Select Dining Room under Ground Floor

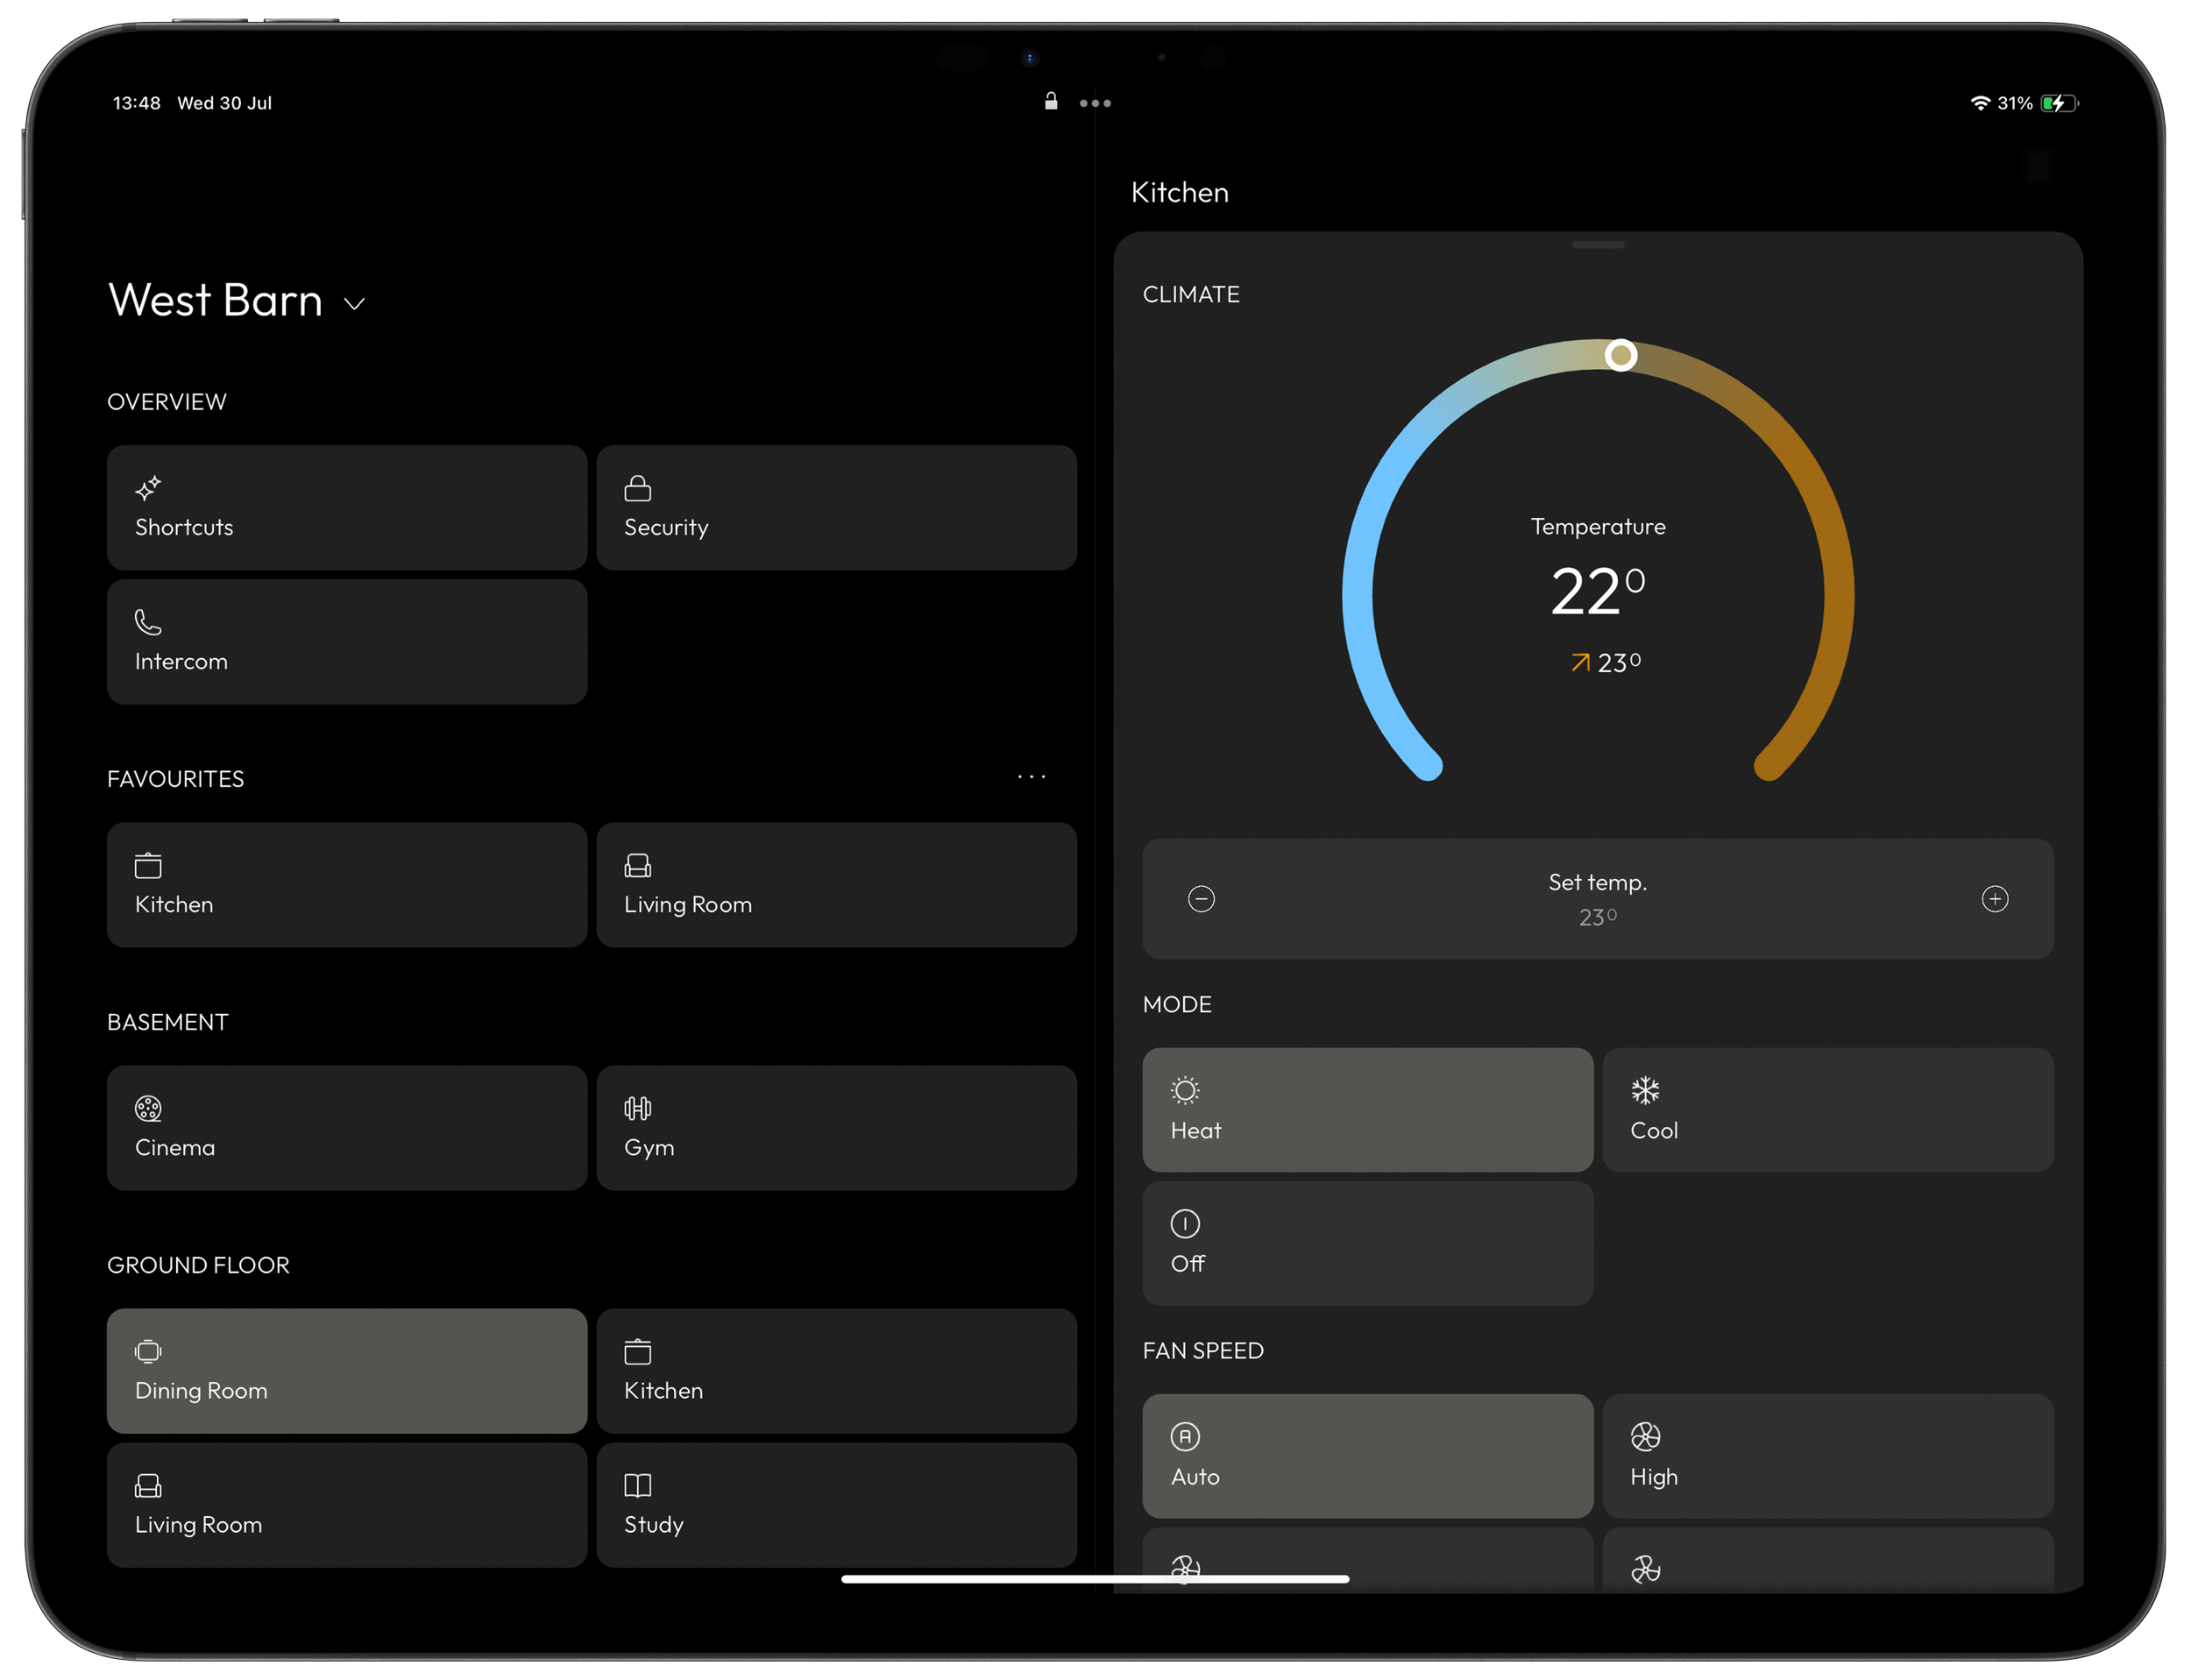point(346,1370)
